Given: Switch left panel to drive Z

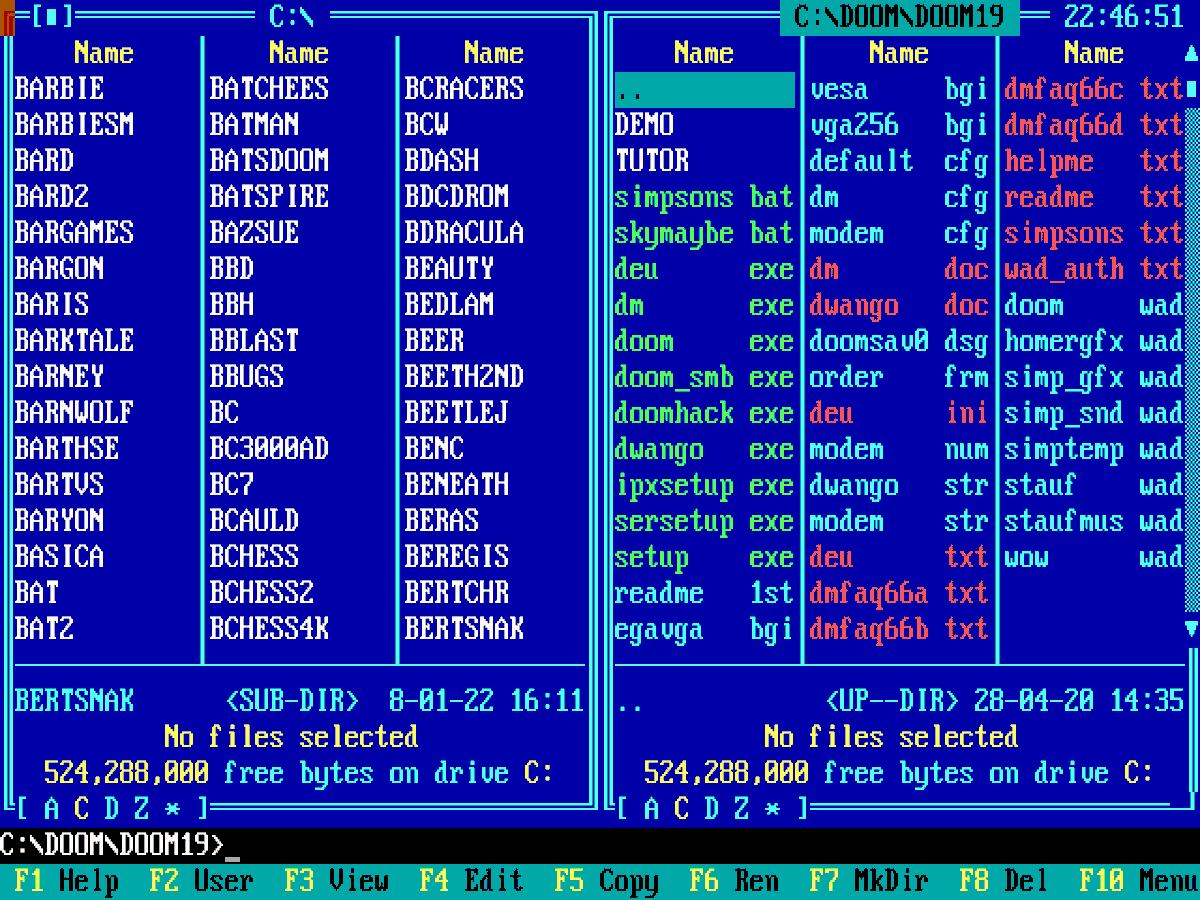Looking at the screenshot, I should [x=142, y=809].
